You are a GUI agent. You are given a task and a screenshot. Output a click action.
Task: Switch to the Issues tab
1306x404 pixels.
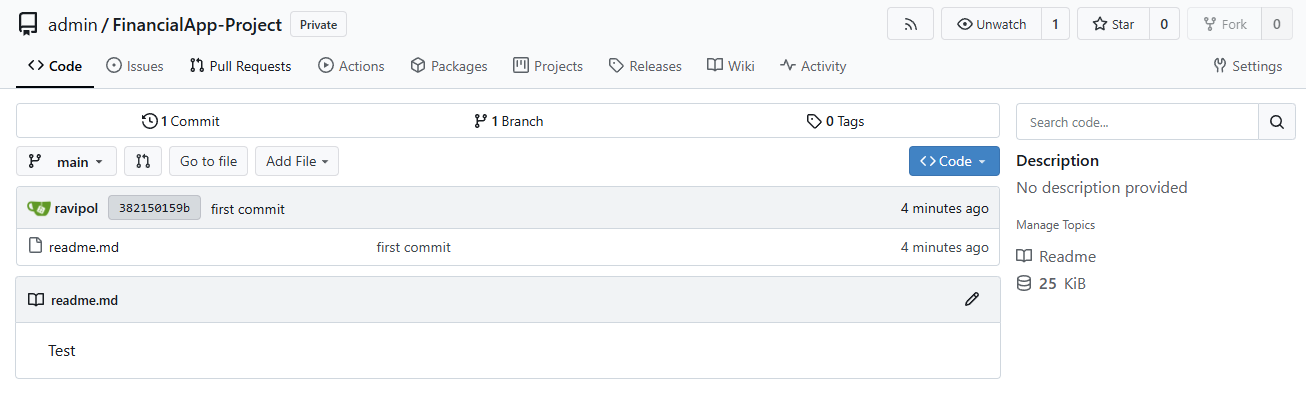coord(134,66)
